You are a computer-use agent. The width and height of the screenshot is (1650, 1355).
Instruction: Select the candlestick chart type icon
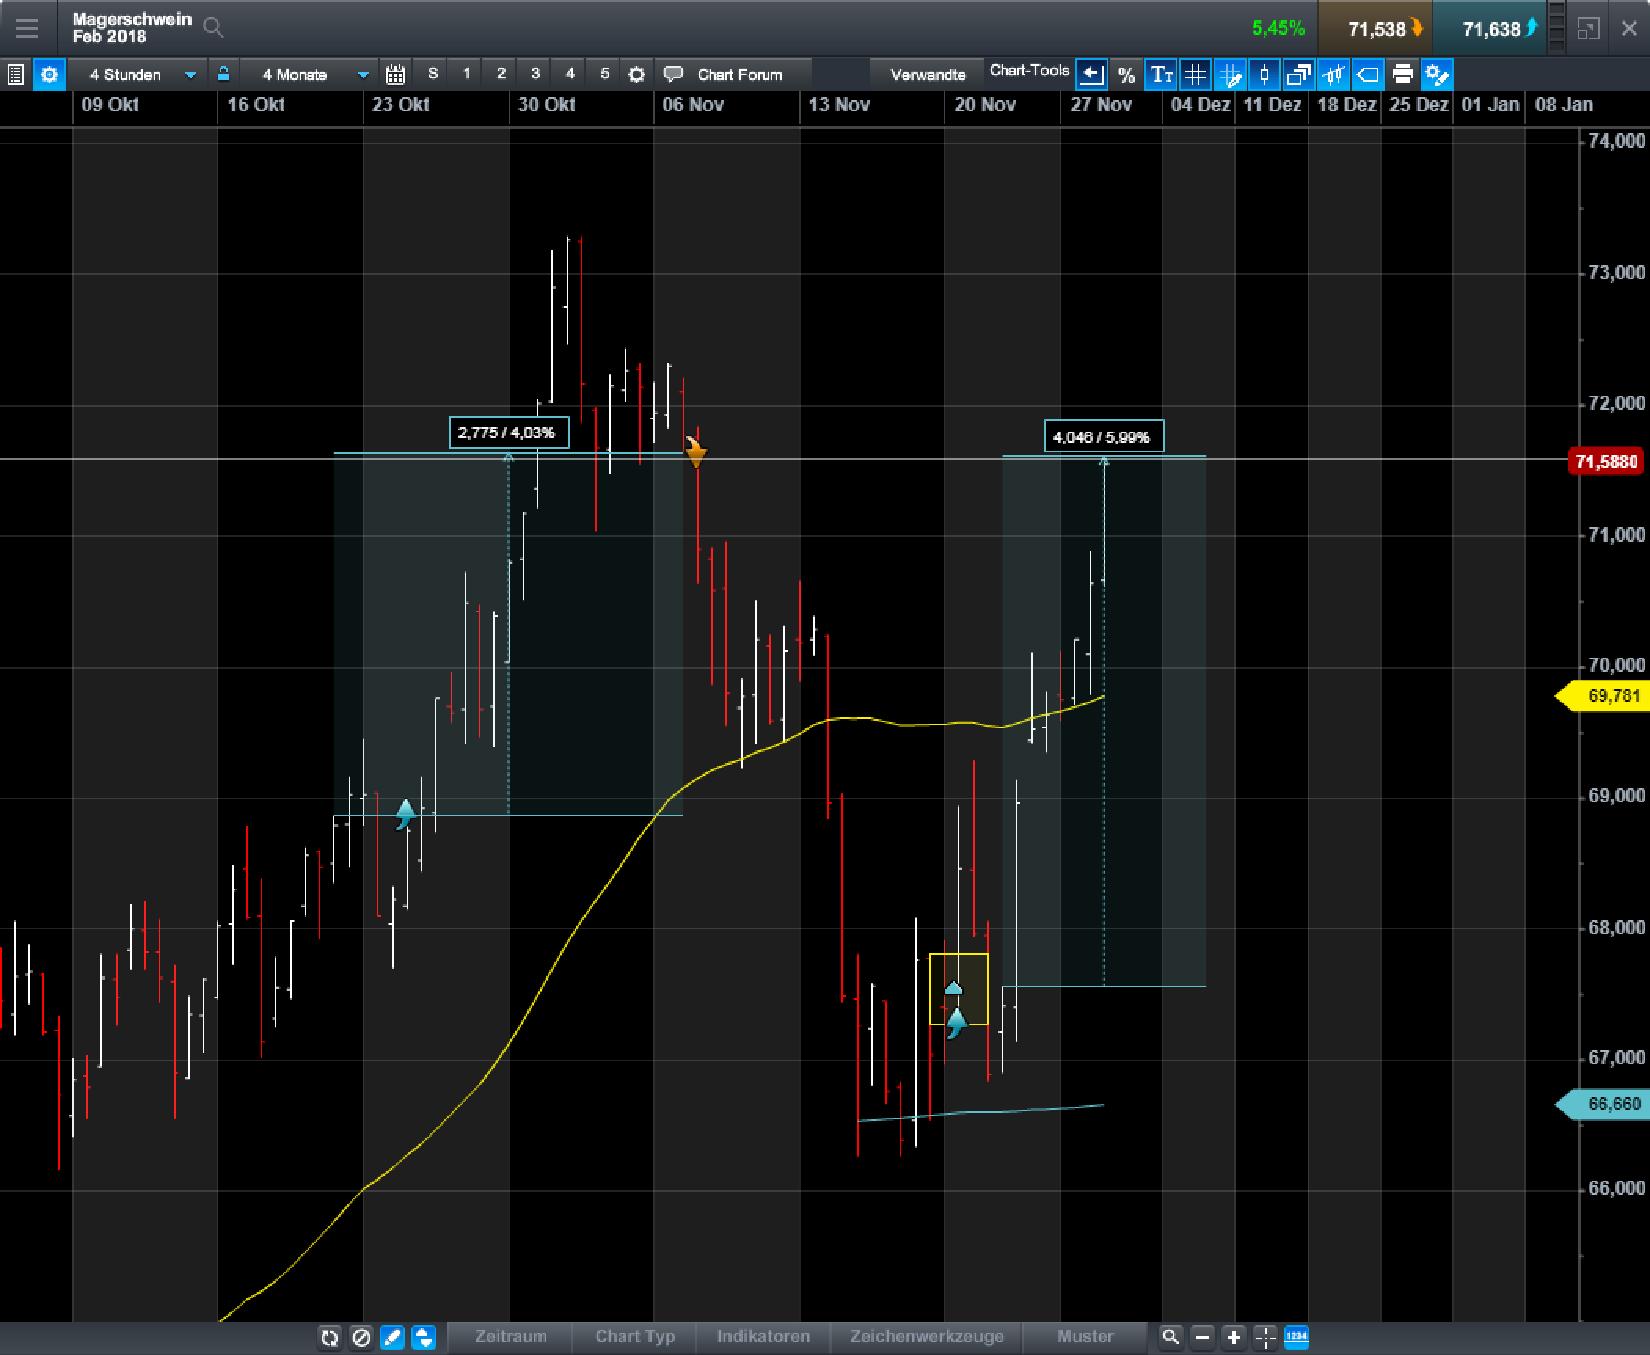point(1263,73)
